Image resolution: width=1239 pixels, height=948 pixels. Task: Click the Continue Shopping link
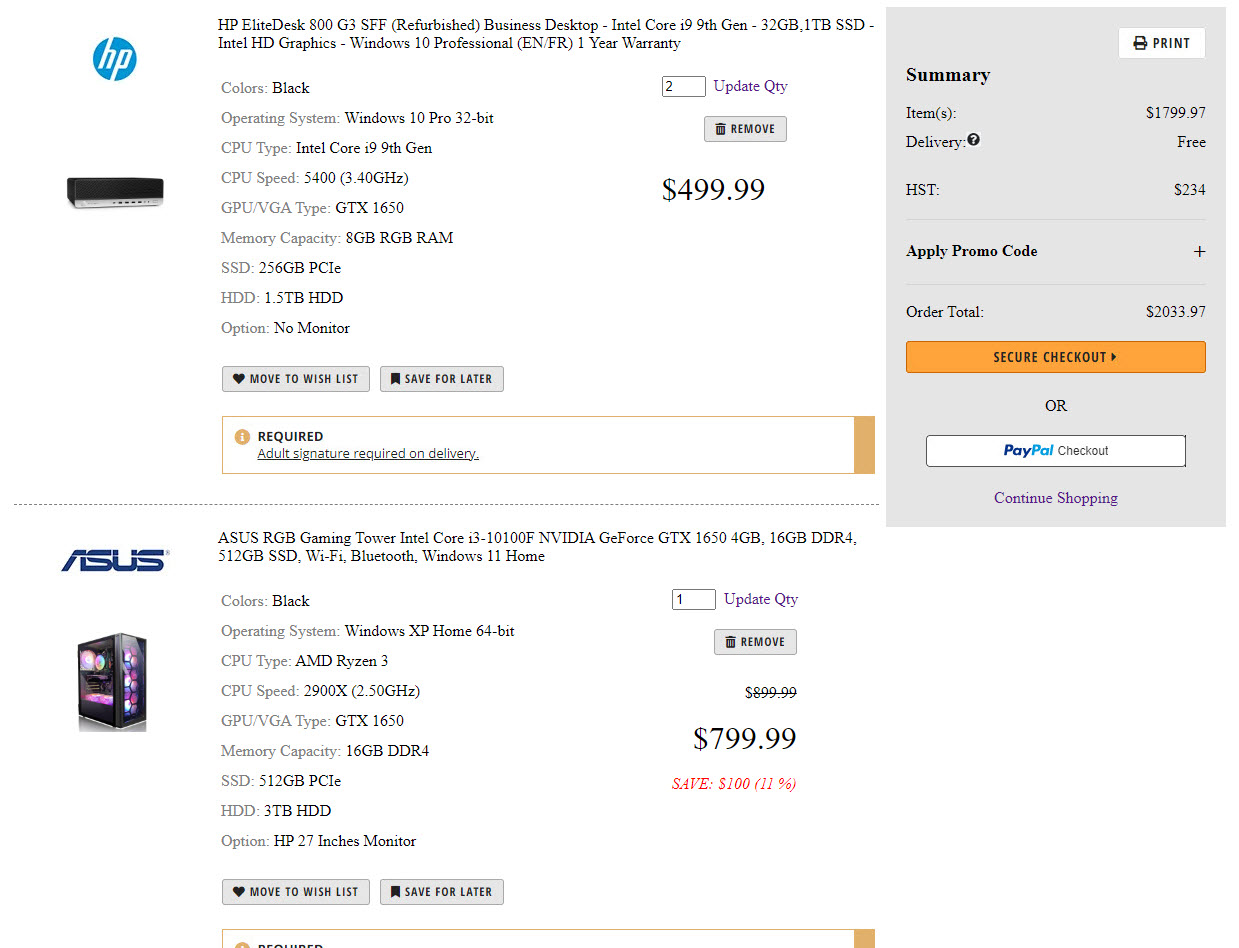(x=1055, y=498)
